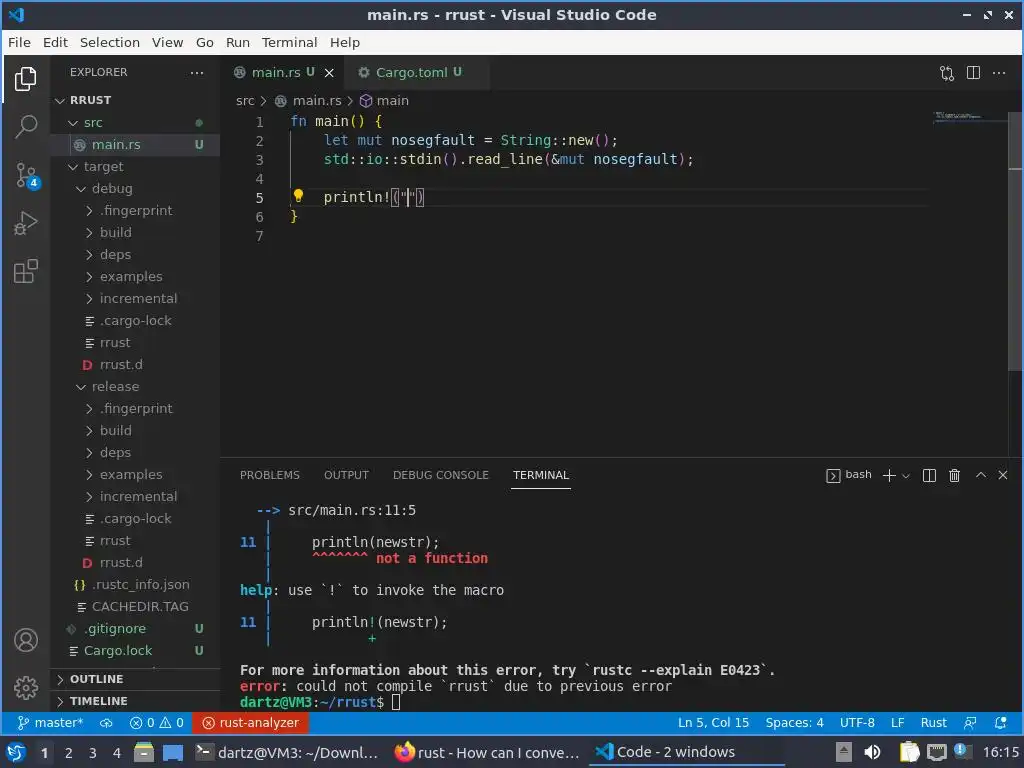Open the Run and Debug view
1024x768 pixels.
tap(25, 223)
